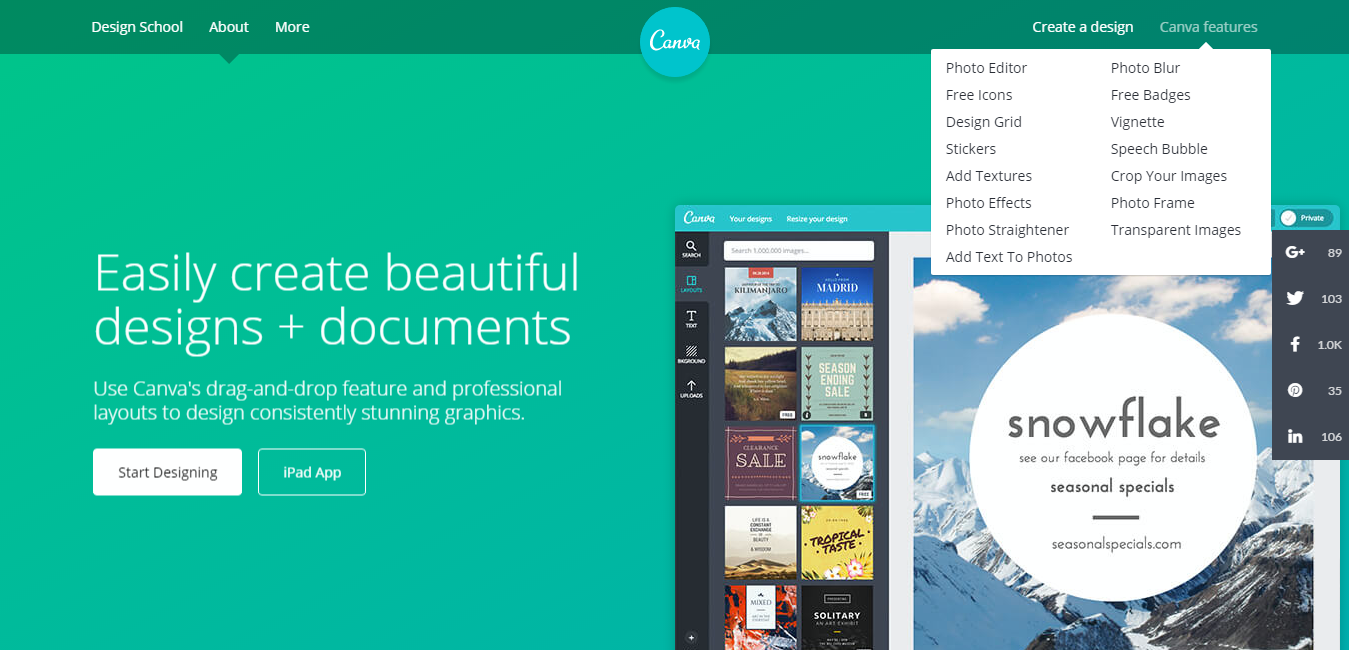Screen dimensions: 1349x650
Task: Select Add Textures in the menu
Action: [x=989, y=176]
